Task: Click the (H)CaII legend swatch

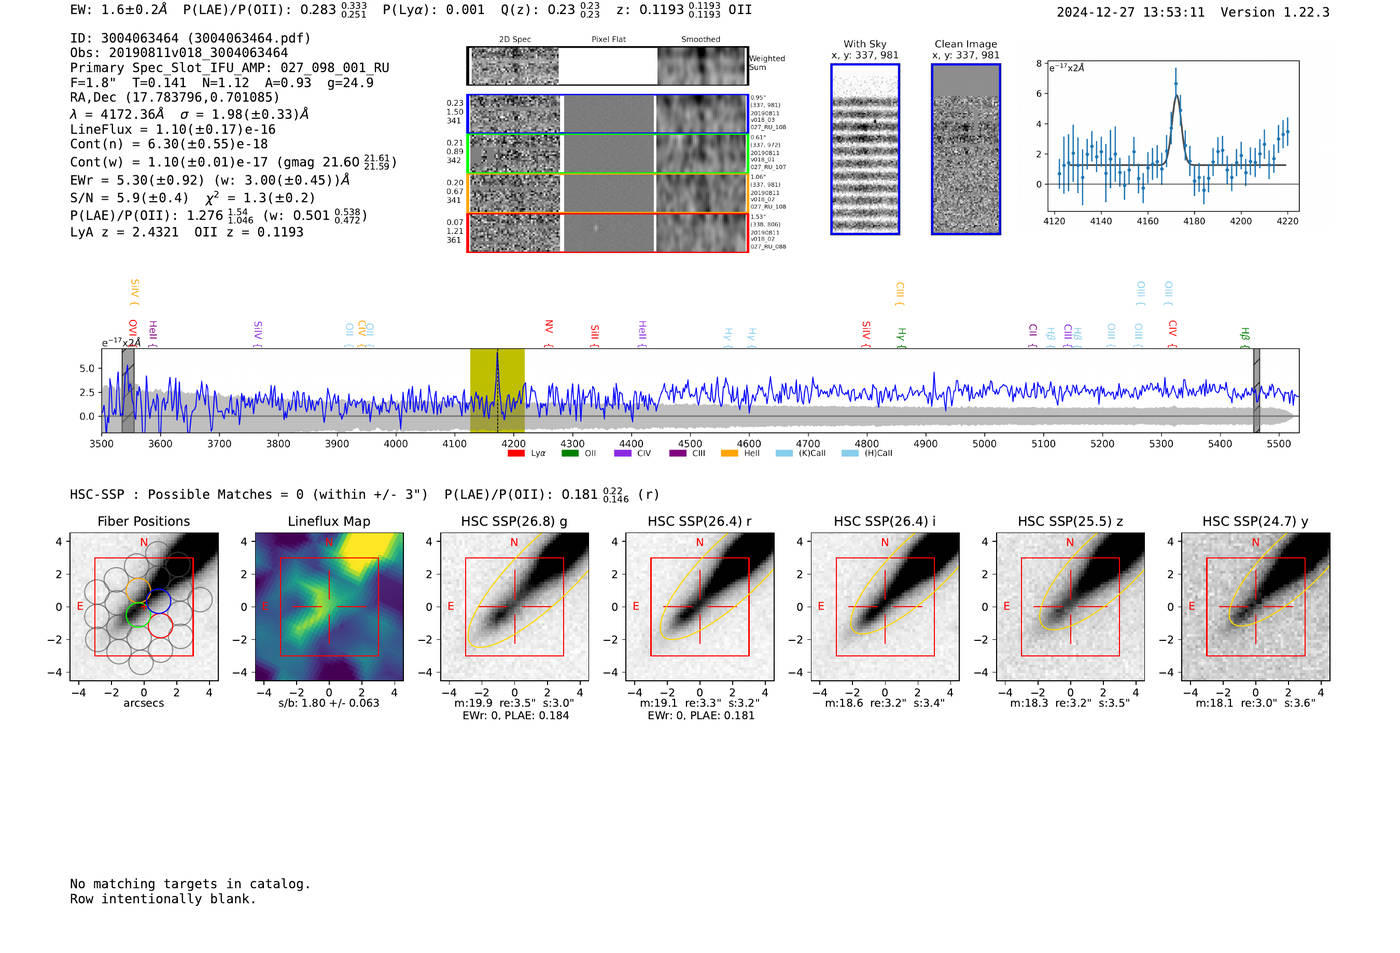Action: [850, 453]
